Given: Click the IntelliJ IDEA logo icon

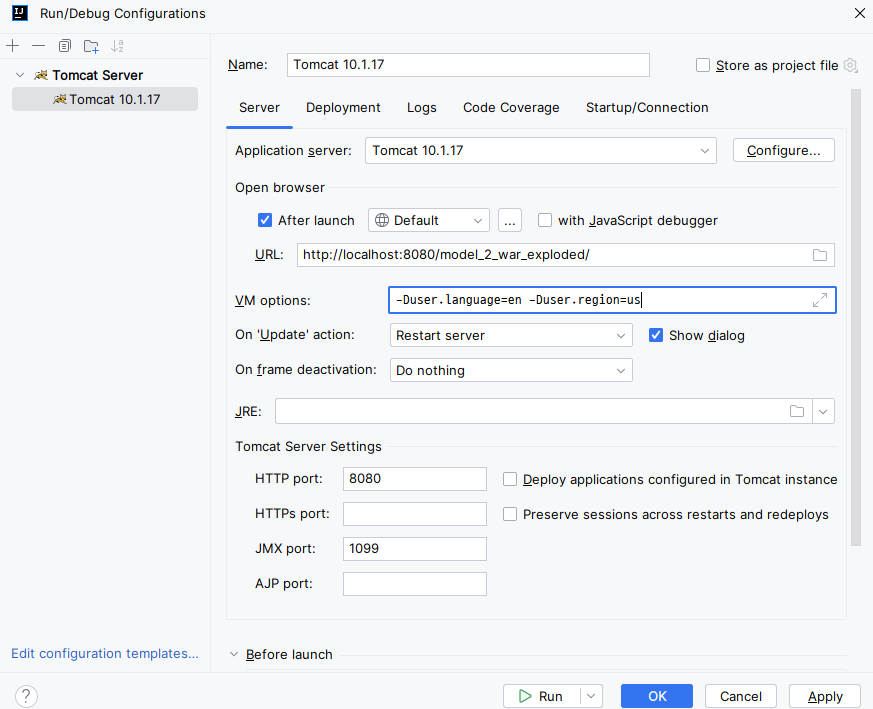Looking at the screenshot, I should point(20,13).
